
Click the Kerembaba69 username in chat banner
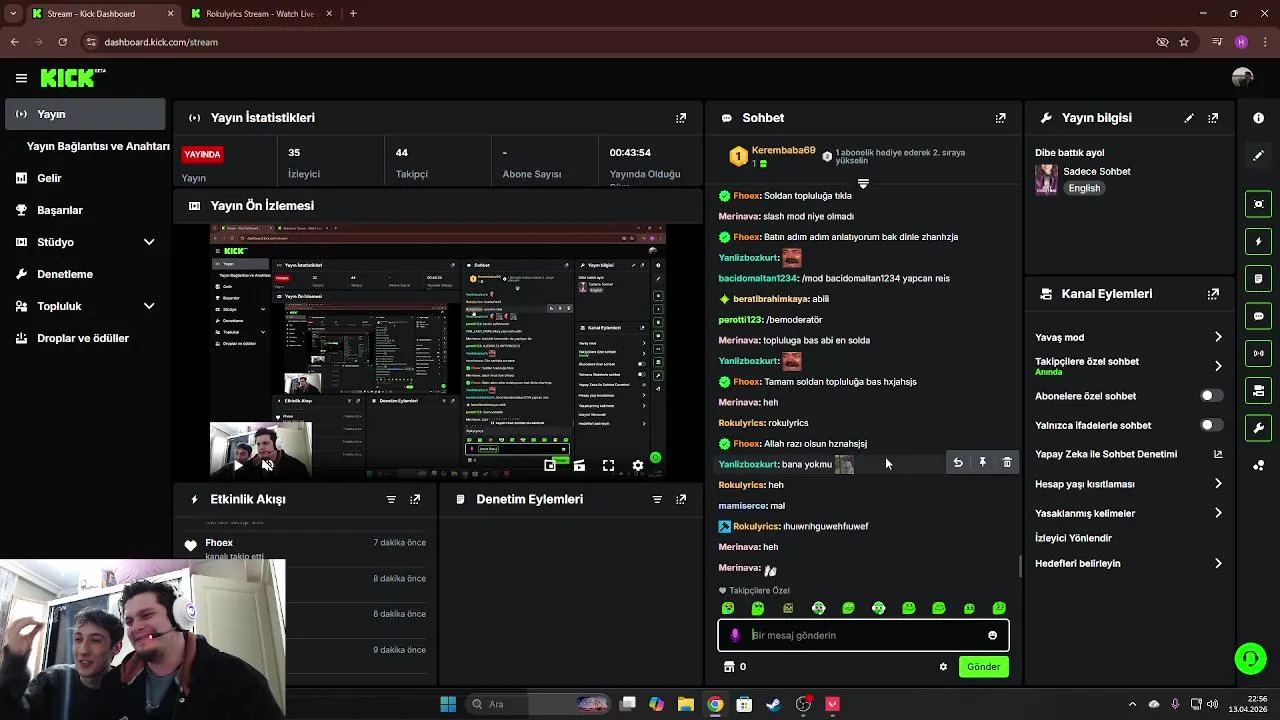click(x=783, y=151)
